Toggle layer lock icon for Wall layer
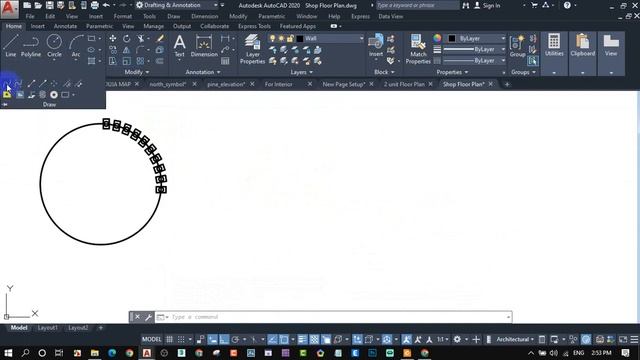This screenshot has height=360, width=640. tap(290, 38)
